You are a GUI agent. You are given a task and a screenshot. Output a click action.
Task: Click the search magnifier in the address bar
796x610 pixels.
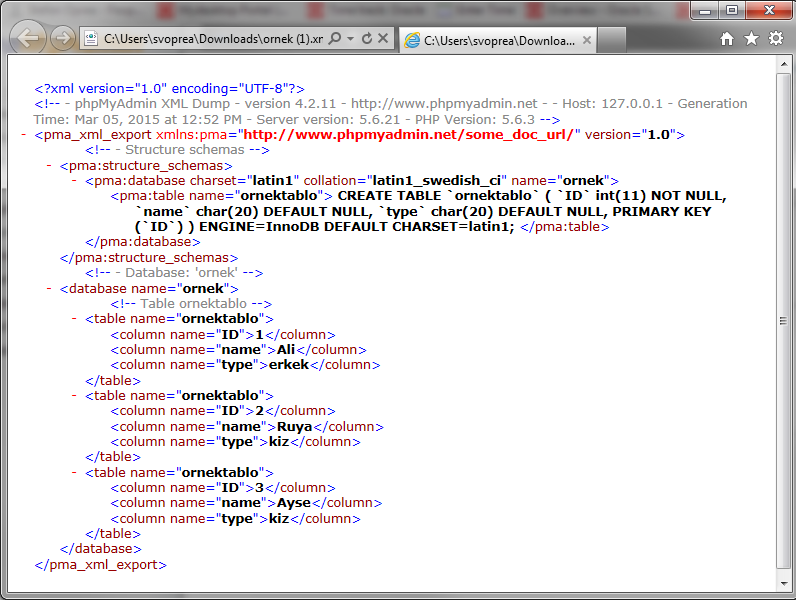pyautogui.click(x=335, y=39)
